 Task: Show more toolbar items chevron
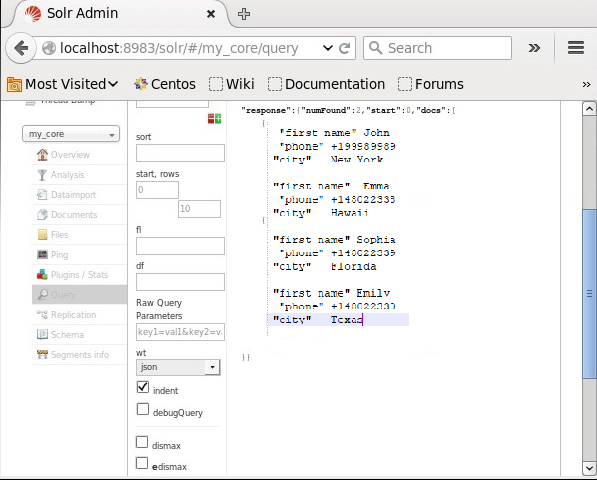(534, 48)
